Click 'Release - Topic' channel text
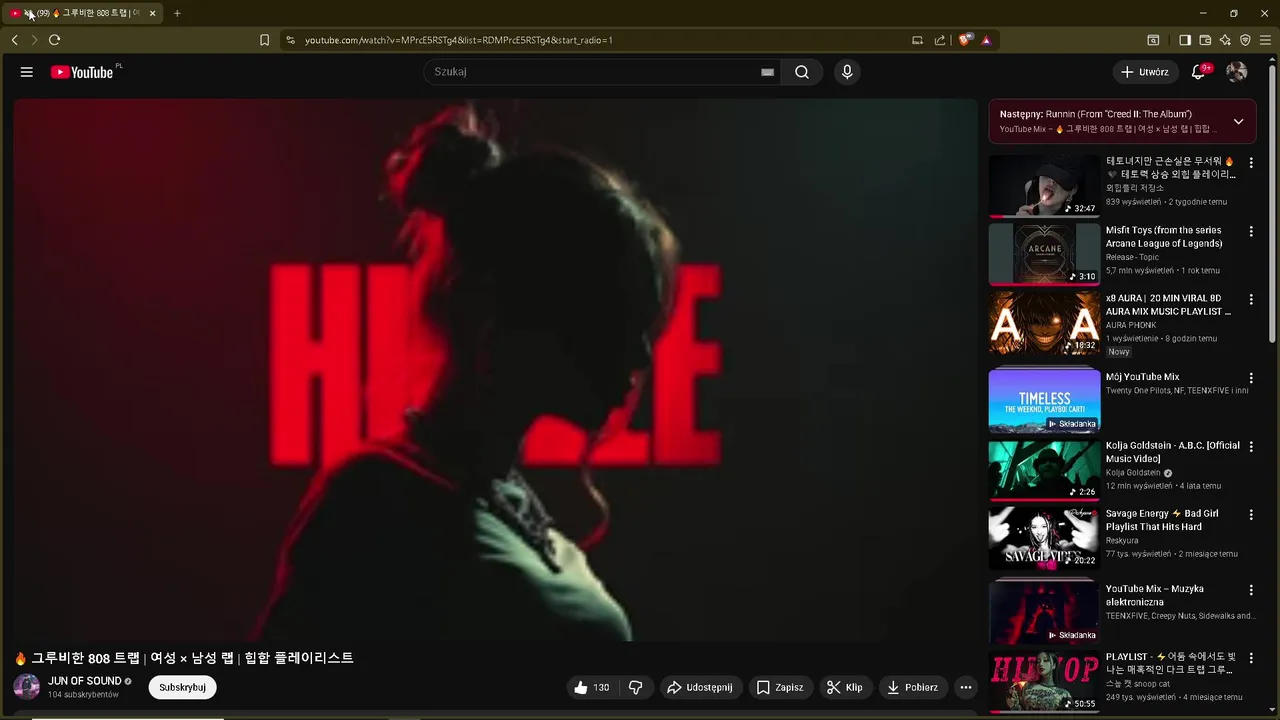1280x720 pixels. (1132, 257)
